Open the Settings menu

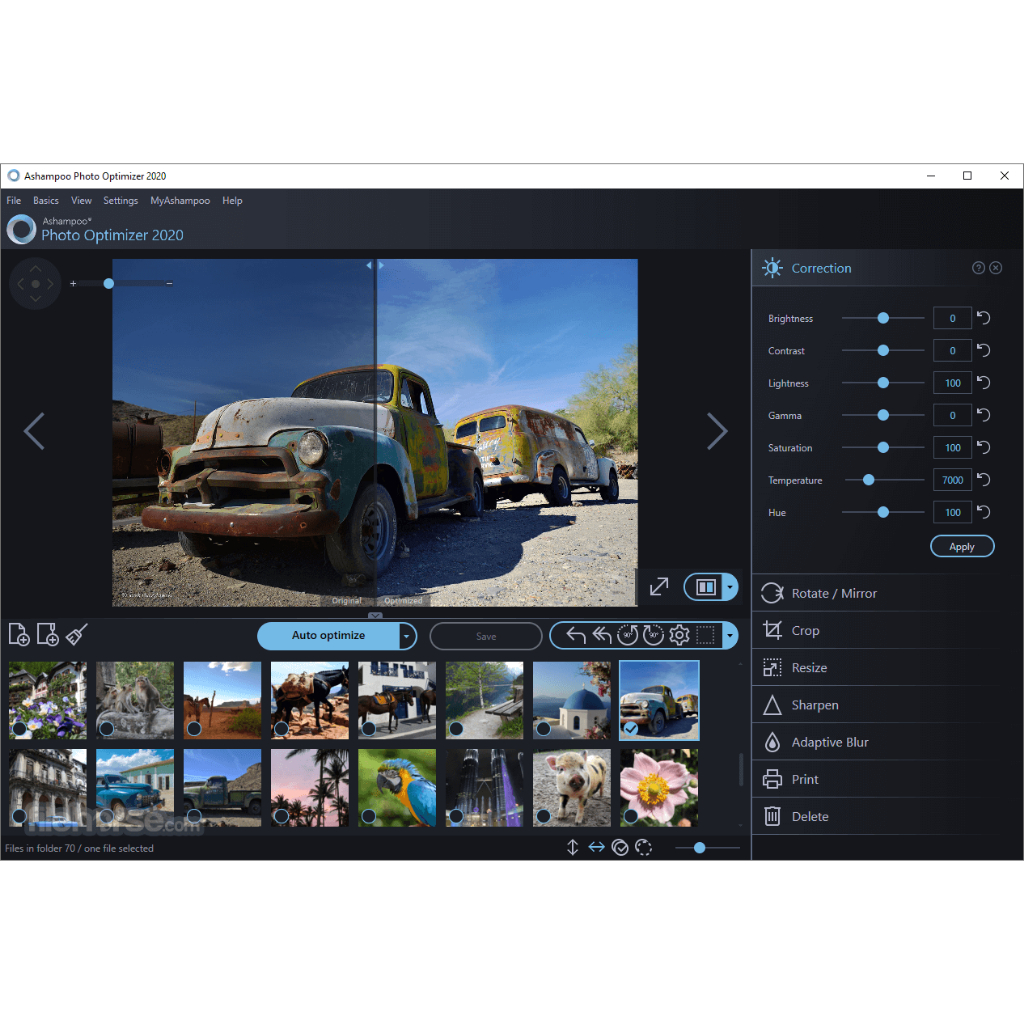click(120, 200)
